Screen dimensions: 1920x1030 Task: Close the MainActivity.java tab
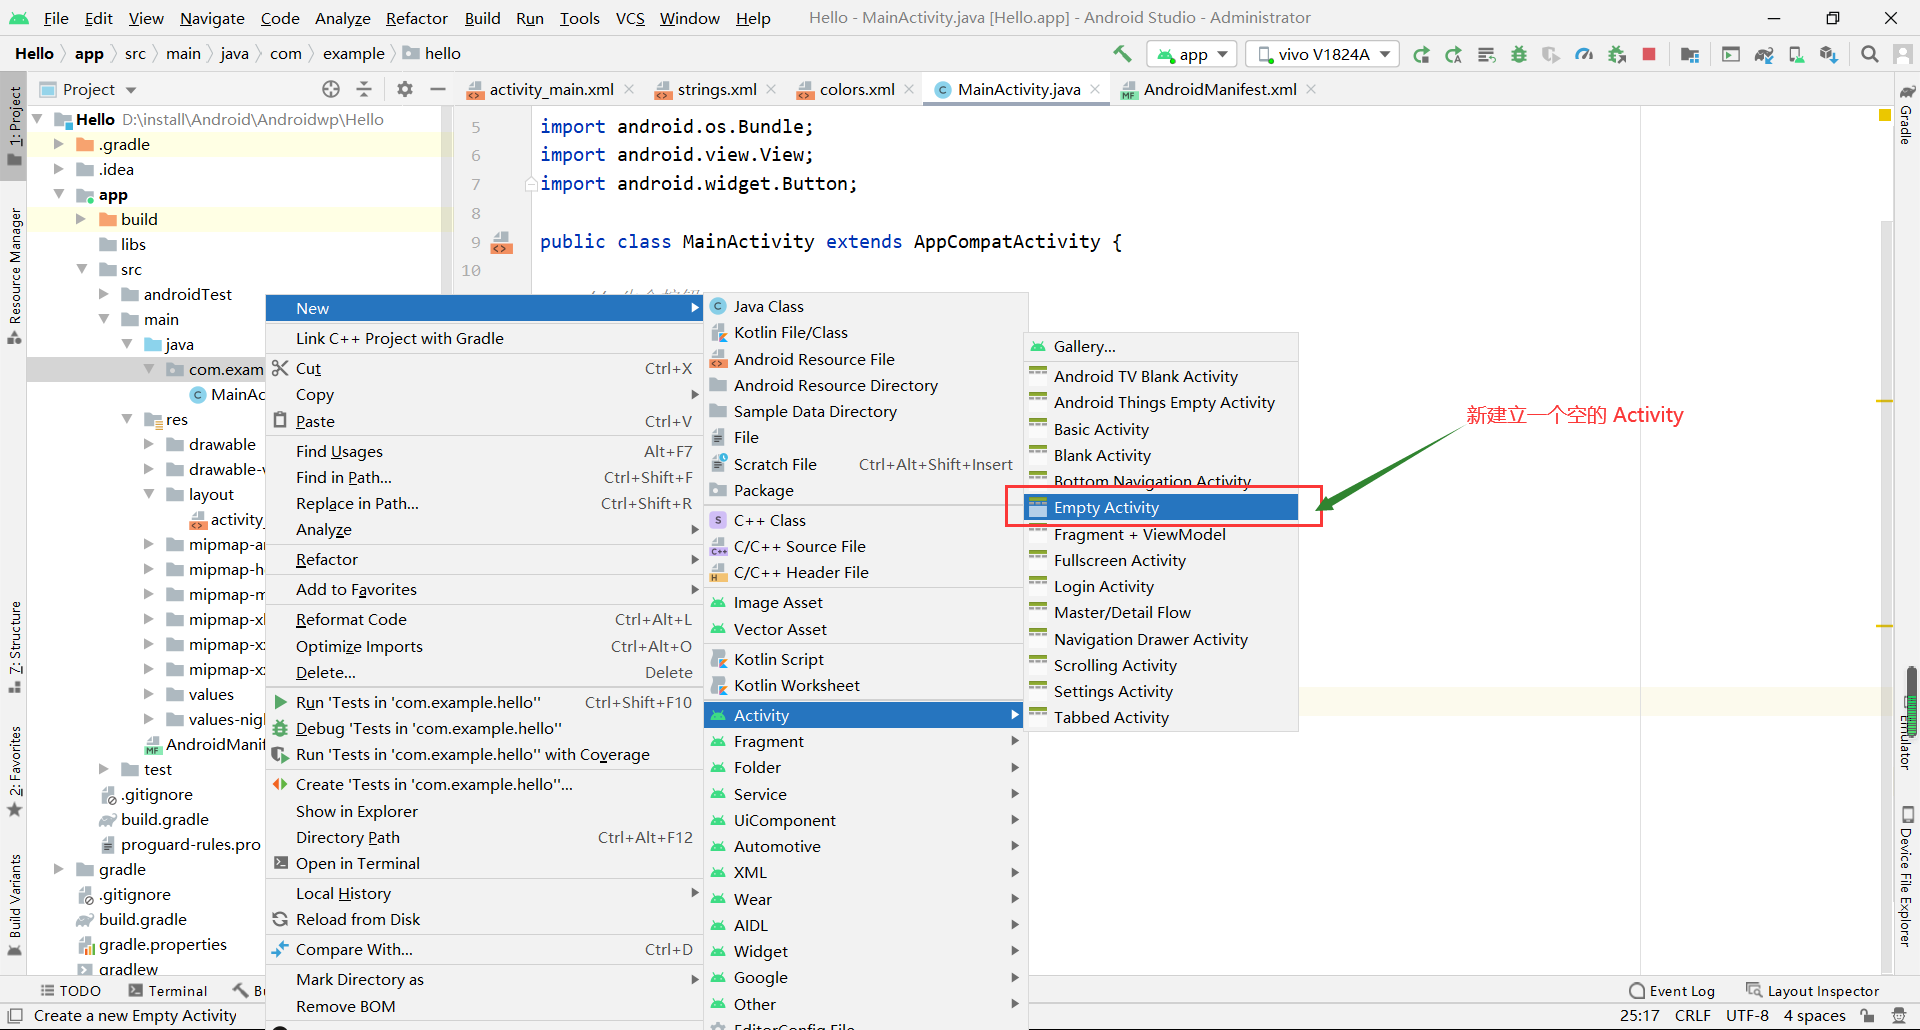pos(1096,89)
